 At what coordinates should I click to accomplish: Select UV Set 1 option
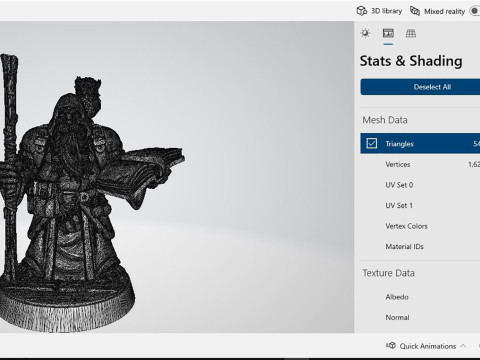420,206
